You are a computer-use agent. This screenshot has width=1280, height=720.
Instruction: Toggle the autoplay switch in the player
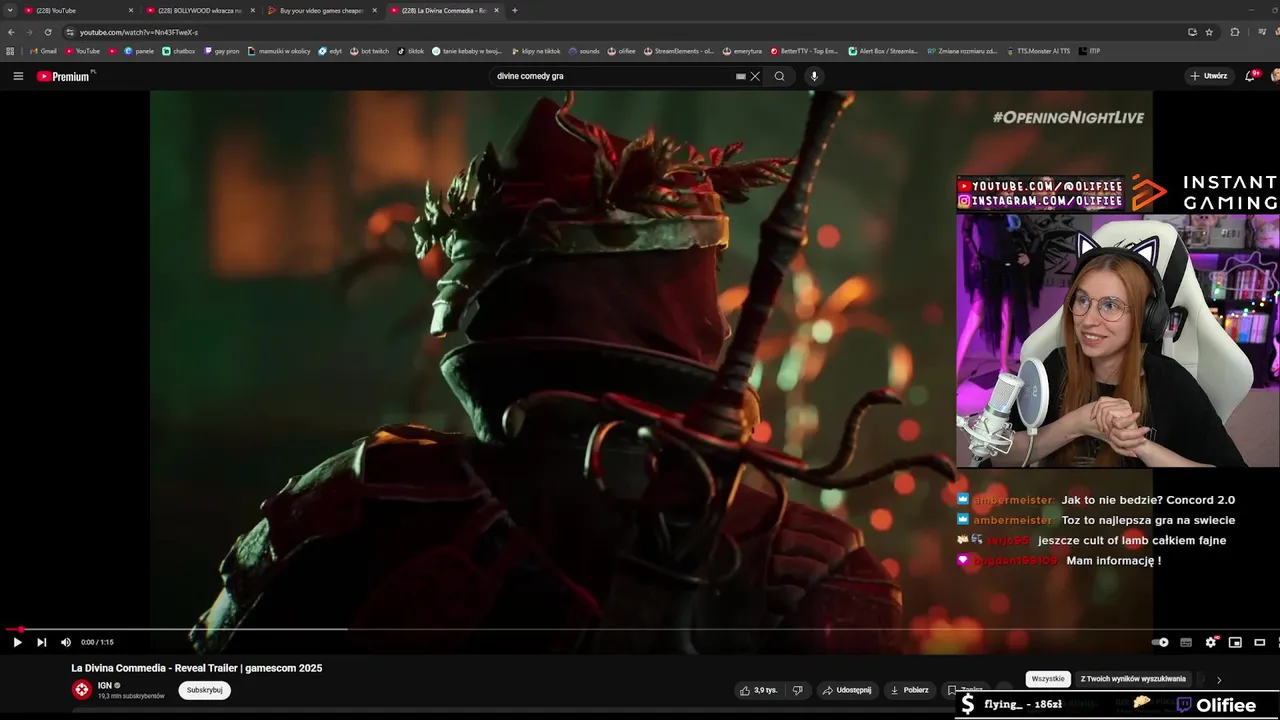coord(1160,642)
